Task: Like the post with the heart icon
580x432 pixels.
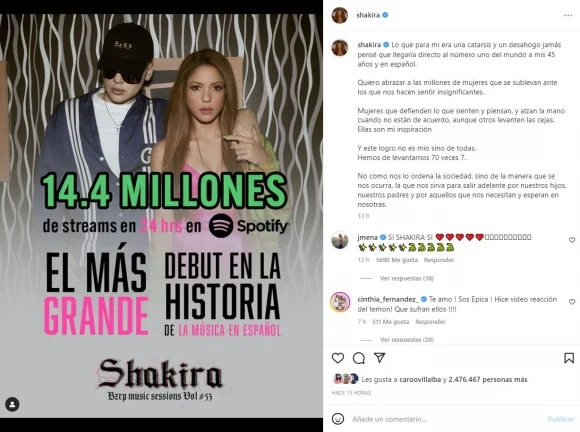Action: (338, 358)
